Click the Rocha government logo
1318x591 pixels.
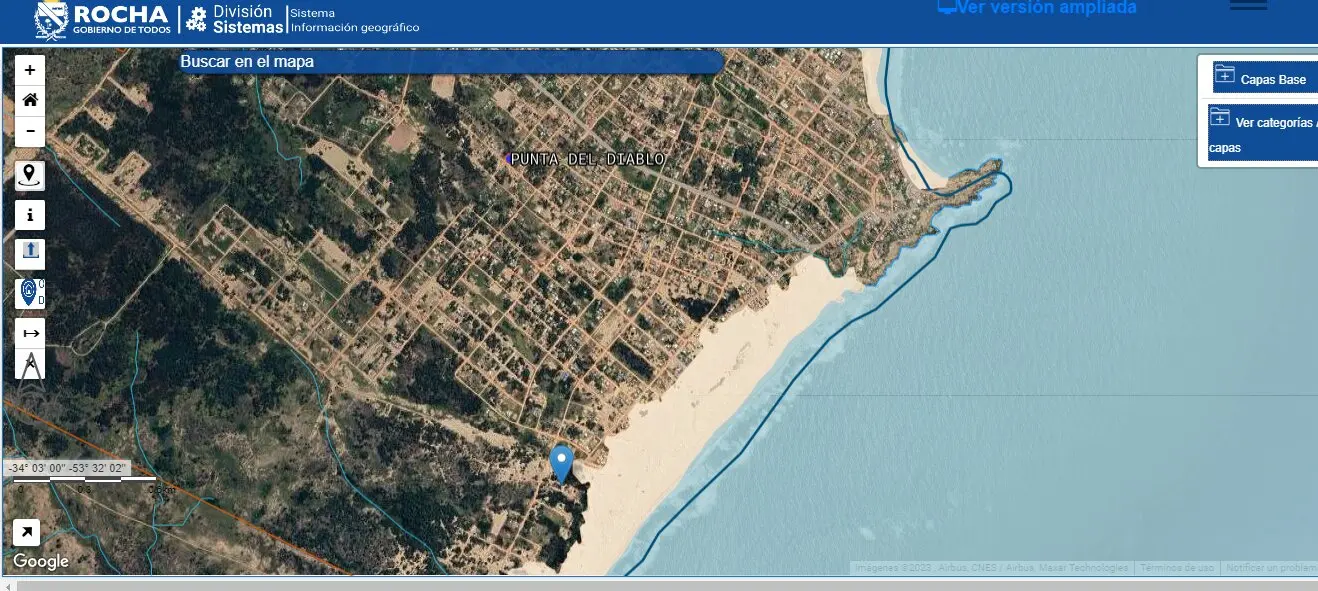[x=101, y=19]
